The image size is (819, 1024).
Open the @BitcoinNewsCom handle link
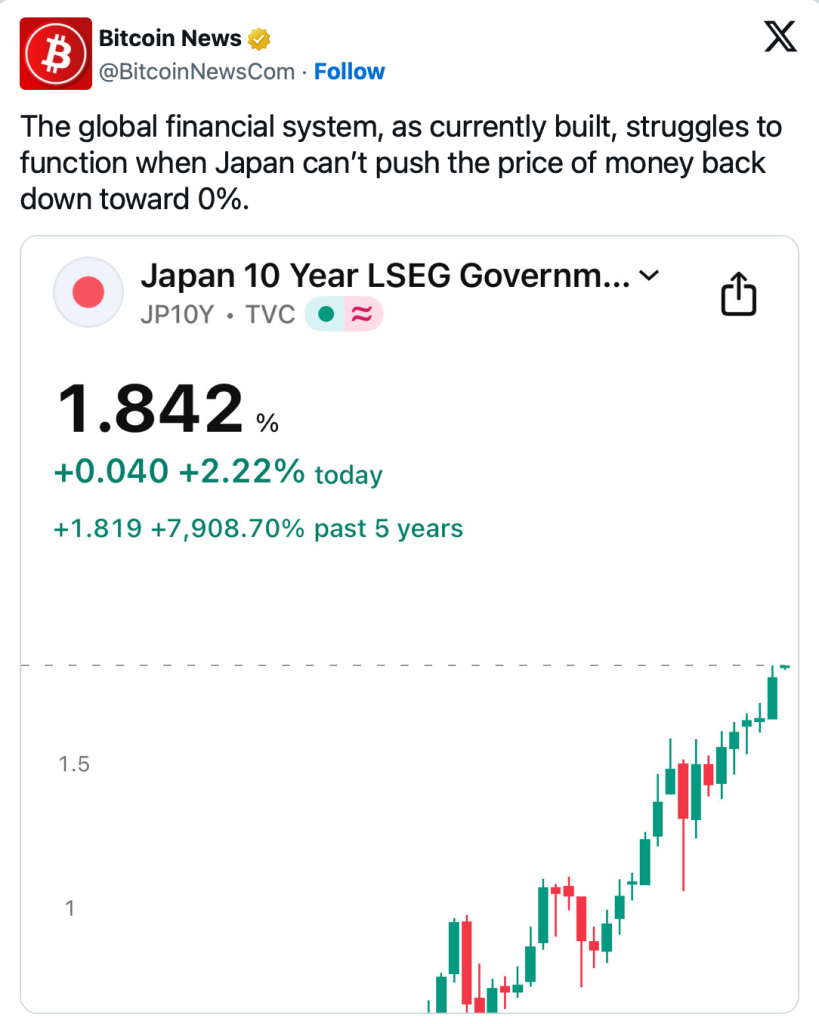pos(197,71)
